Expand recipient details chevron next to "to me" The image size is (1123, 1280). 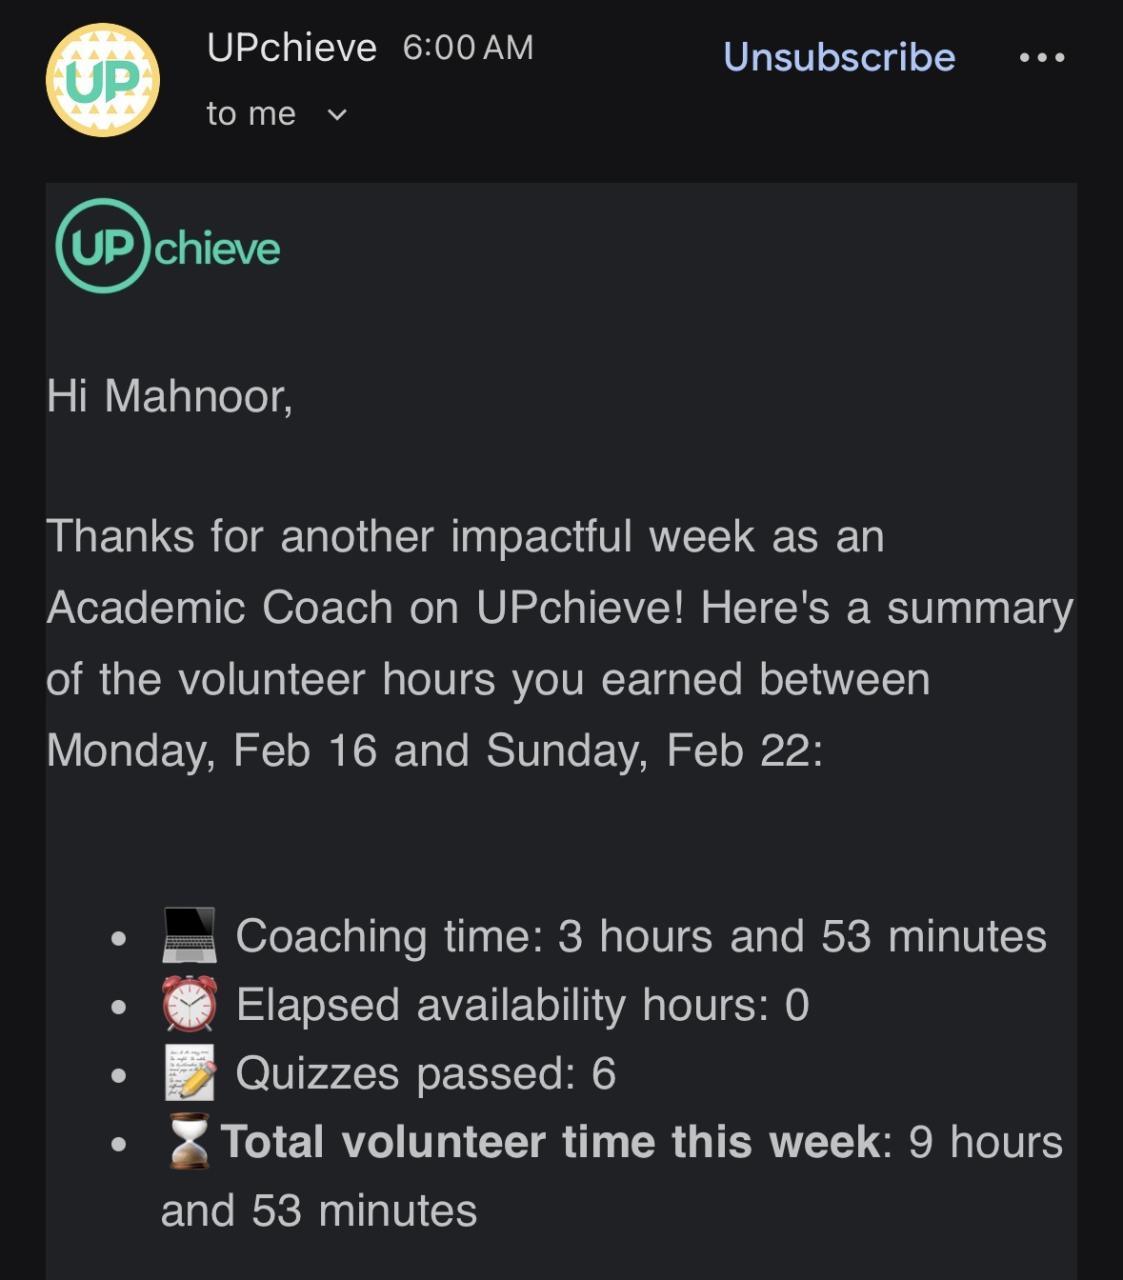[337, 115]
